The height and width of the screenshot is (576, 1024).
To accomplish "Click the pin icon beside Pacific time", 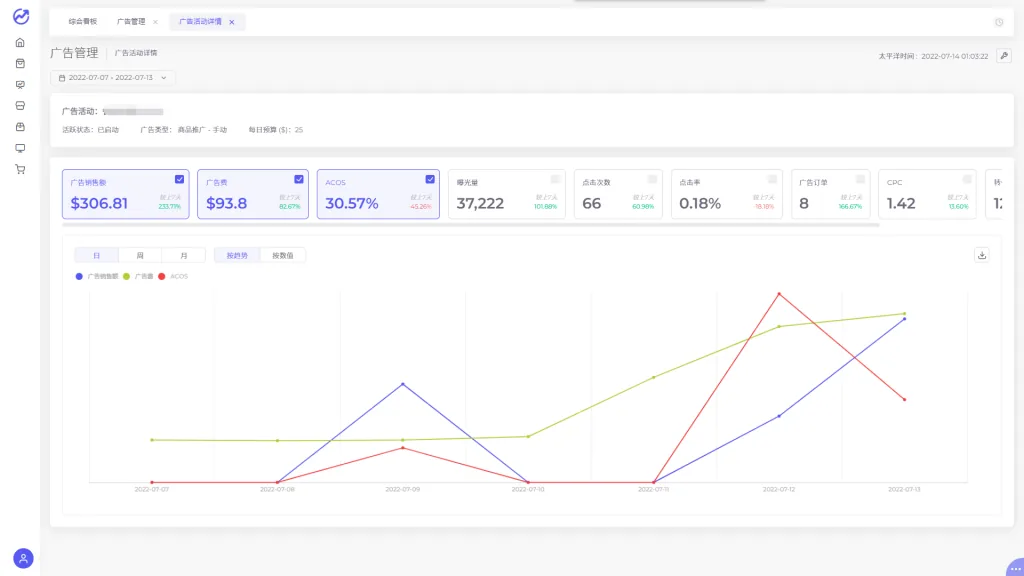I will [1004, 56].
